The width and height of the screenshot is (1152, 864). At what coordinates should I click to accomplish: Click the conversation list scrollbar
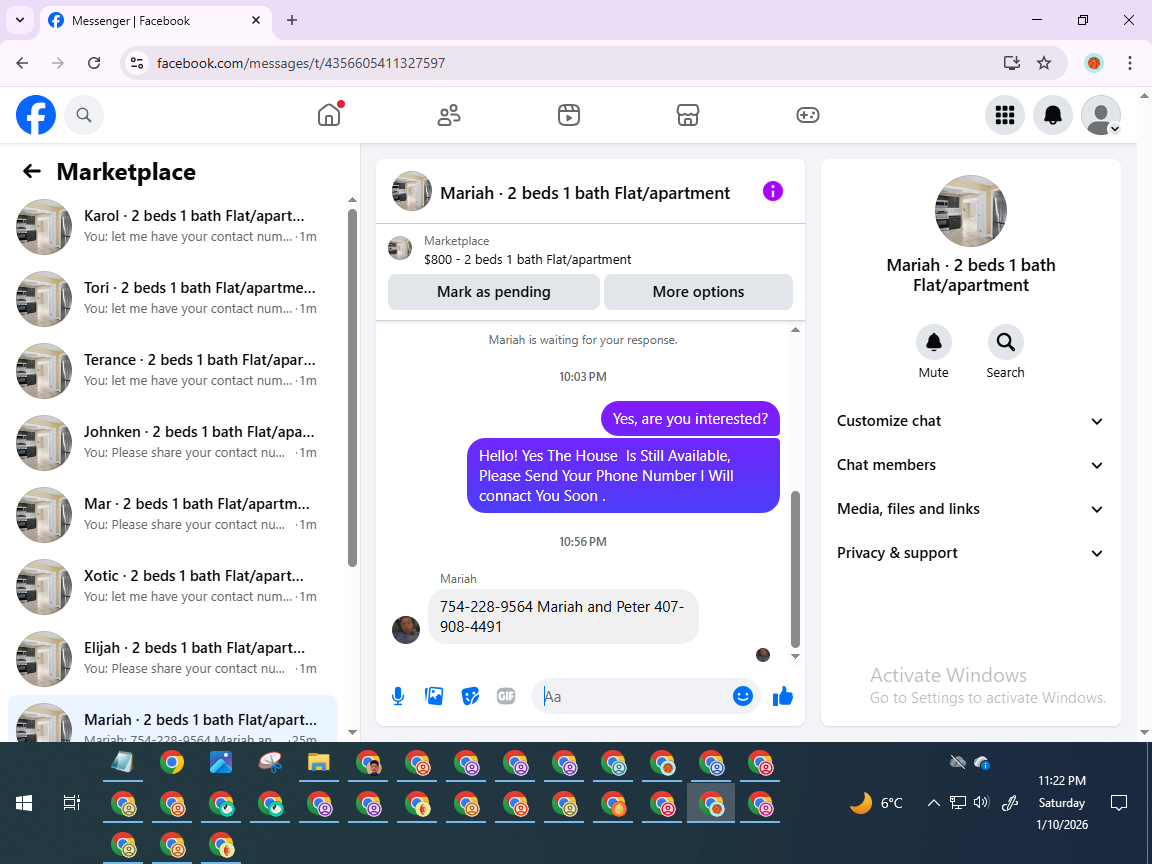(352, 388)
